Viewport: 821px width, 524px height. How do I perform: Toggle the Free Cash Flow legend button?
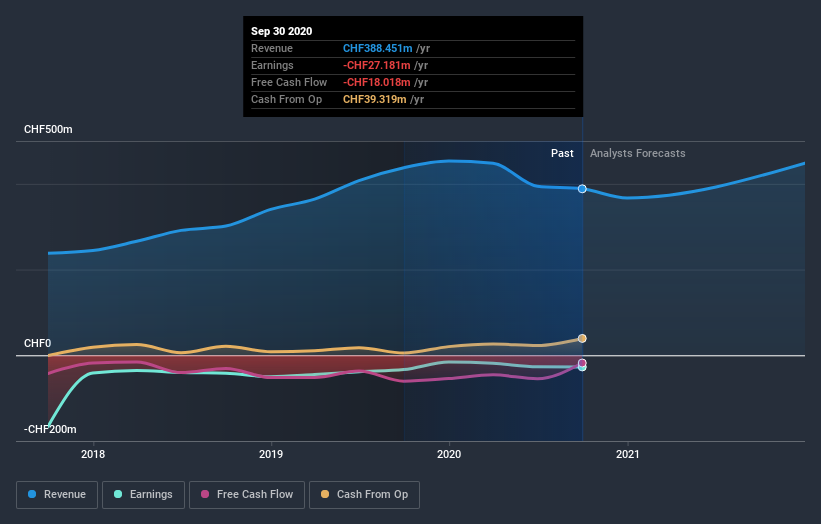tap(247, 495)
